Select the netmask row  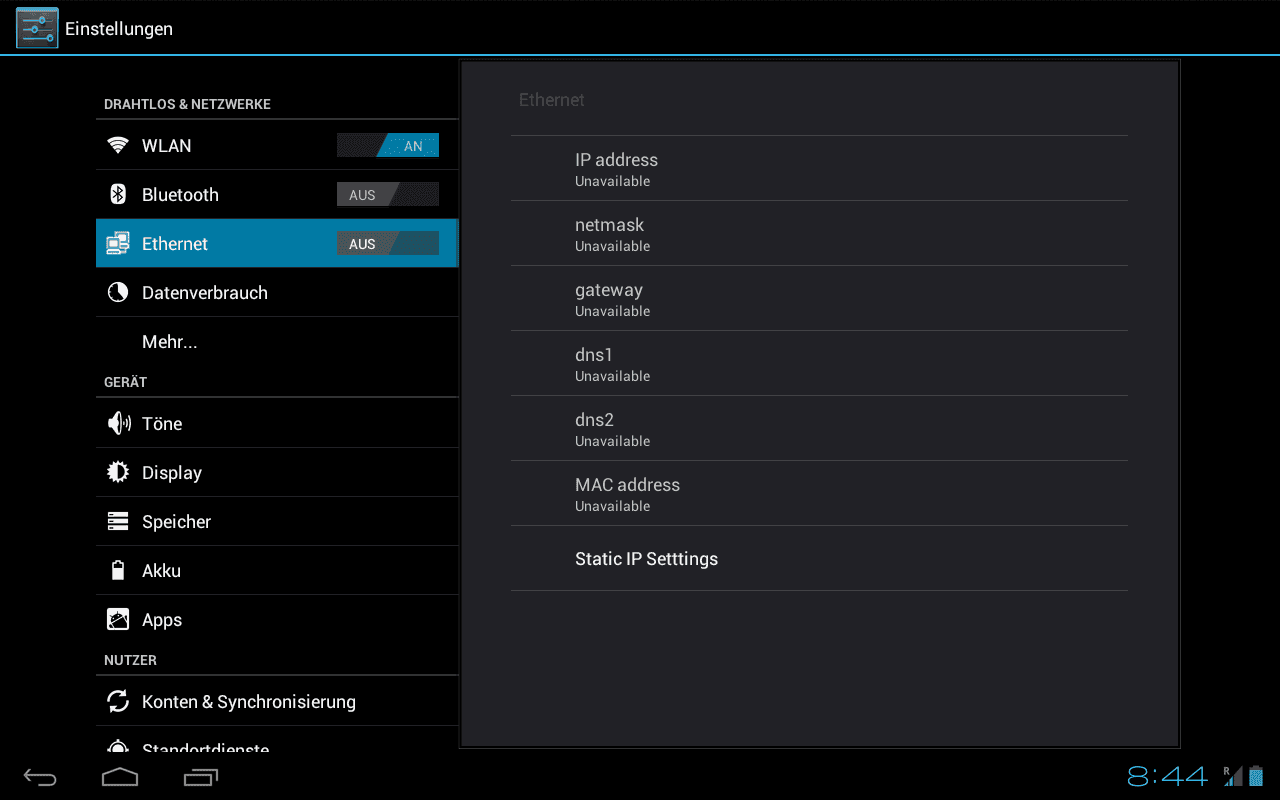click(819, 233)
